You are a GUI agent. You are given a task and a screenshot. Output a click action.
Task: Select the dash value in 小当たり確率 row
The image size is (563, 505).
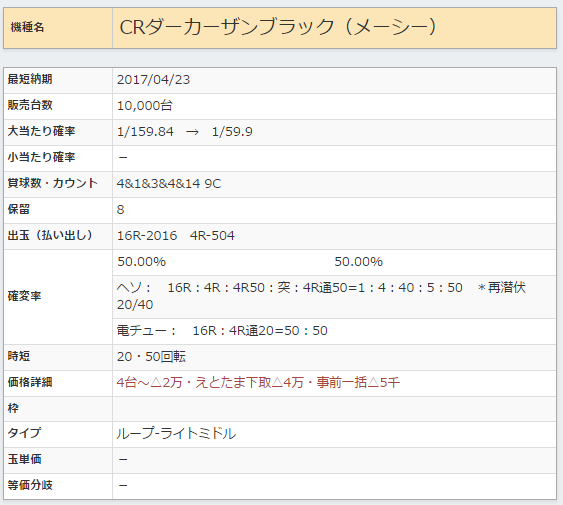123,158
